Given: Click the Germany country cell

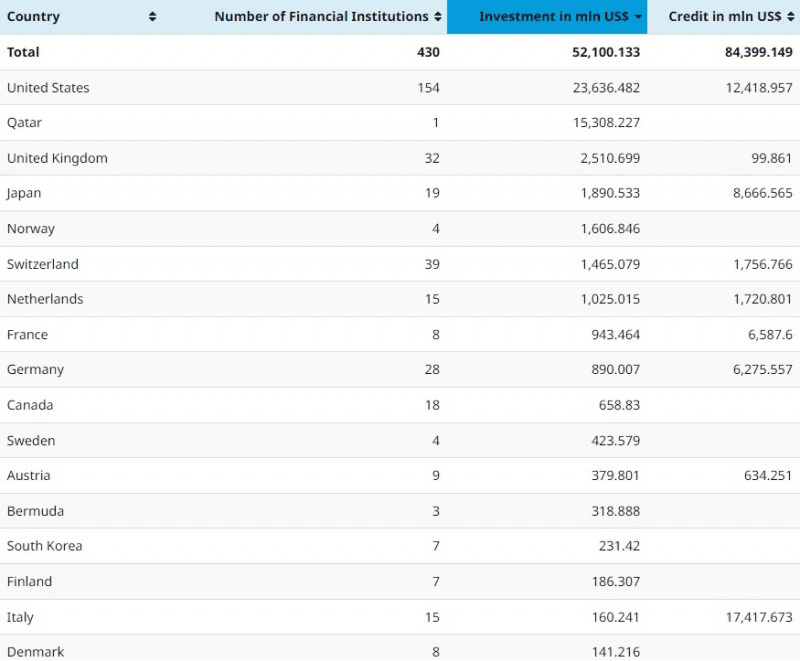Looking at the screenshot, I should 35,370.
